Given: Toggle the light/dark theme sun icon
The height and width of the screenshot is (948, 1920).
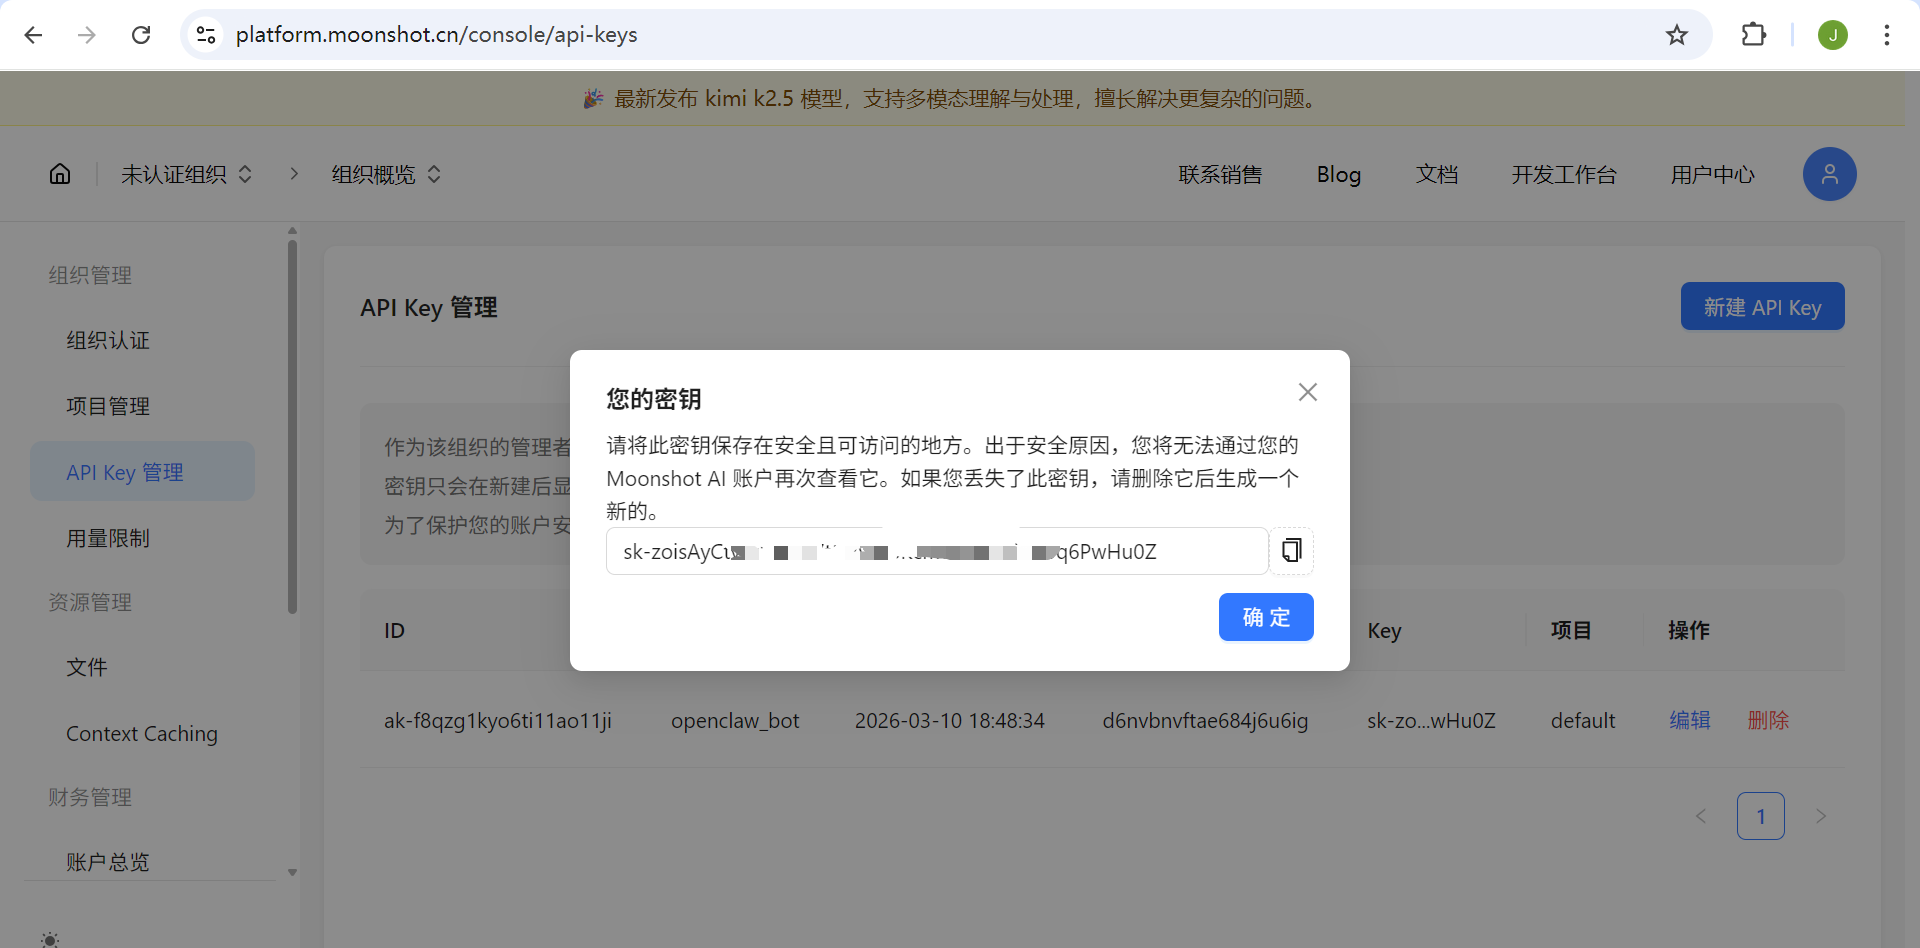Looking at the screenshot, I should [x=50, y=939].
